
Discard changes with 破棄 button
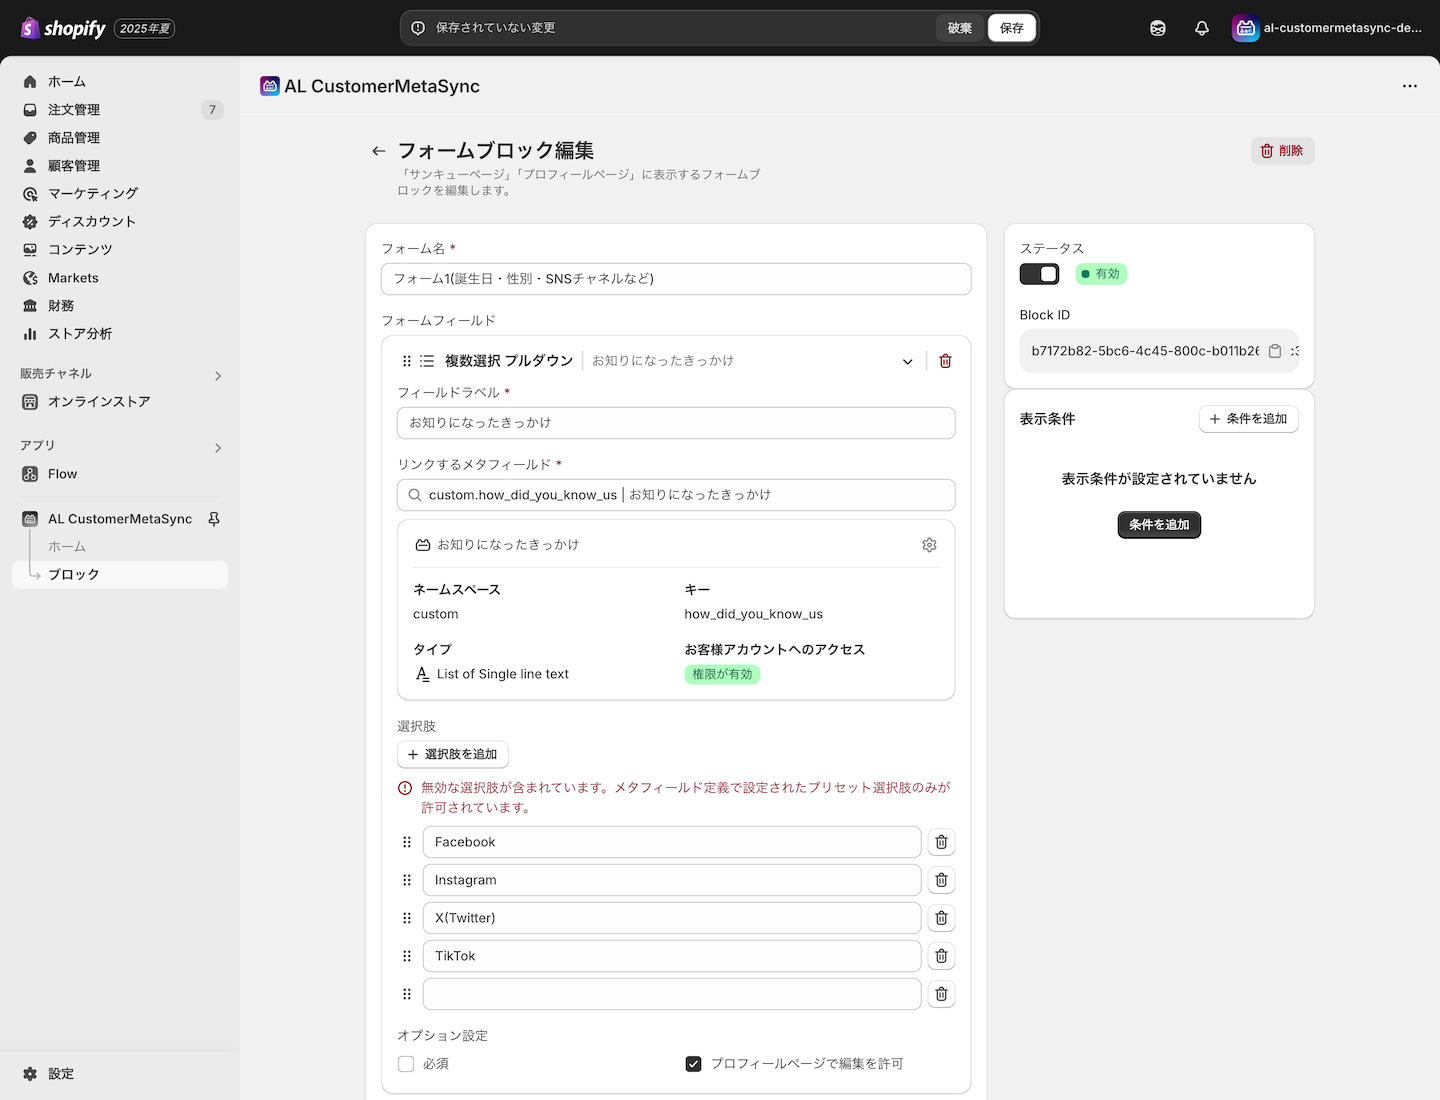click(960, 28)
